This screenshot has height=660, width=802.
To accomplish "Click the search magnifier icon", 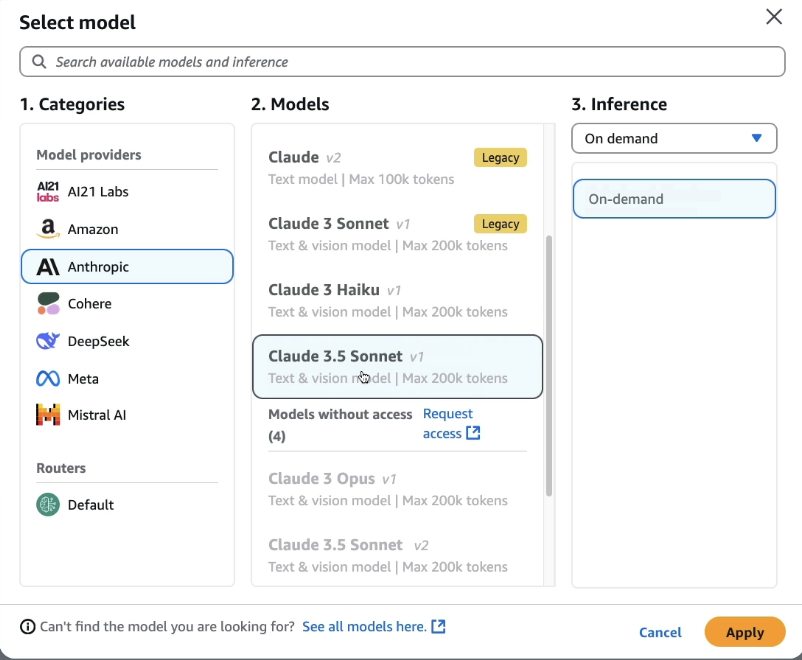I will click(x=39, y=62).
